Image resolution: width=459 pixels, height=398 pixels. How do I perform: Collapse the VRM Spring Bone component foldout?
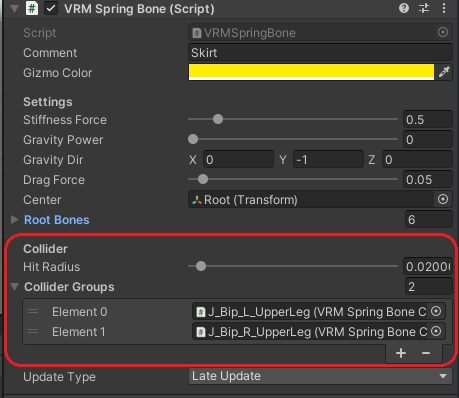[14, 8]
